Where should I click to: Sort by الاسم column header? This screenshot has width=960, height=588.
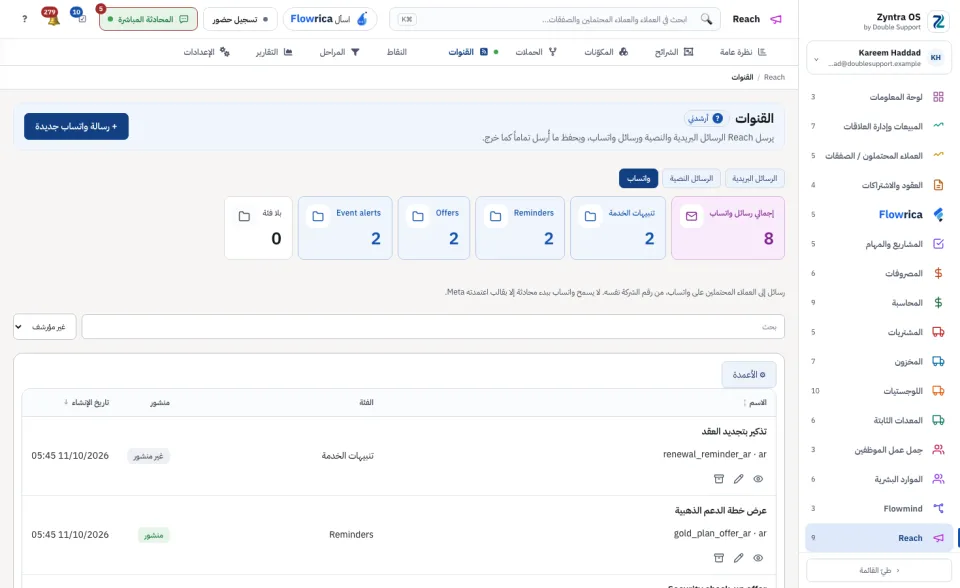click(755, 402)
